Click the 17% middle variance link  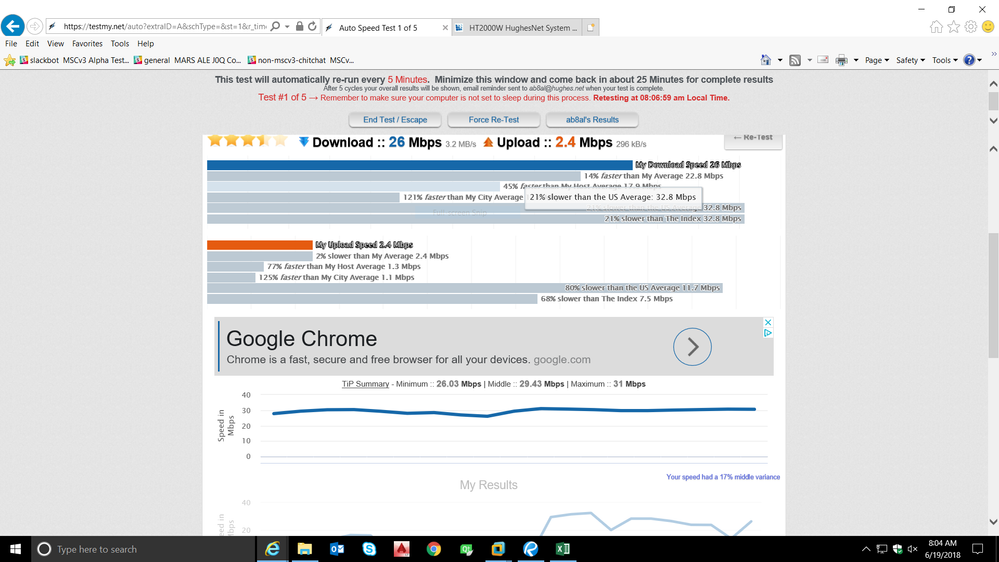click(x=722, y=477)
